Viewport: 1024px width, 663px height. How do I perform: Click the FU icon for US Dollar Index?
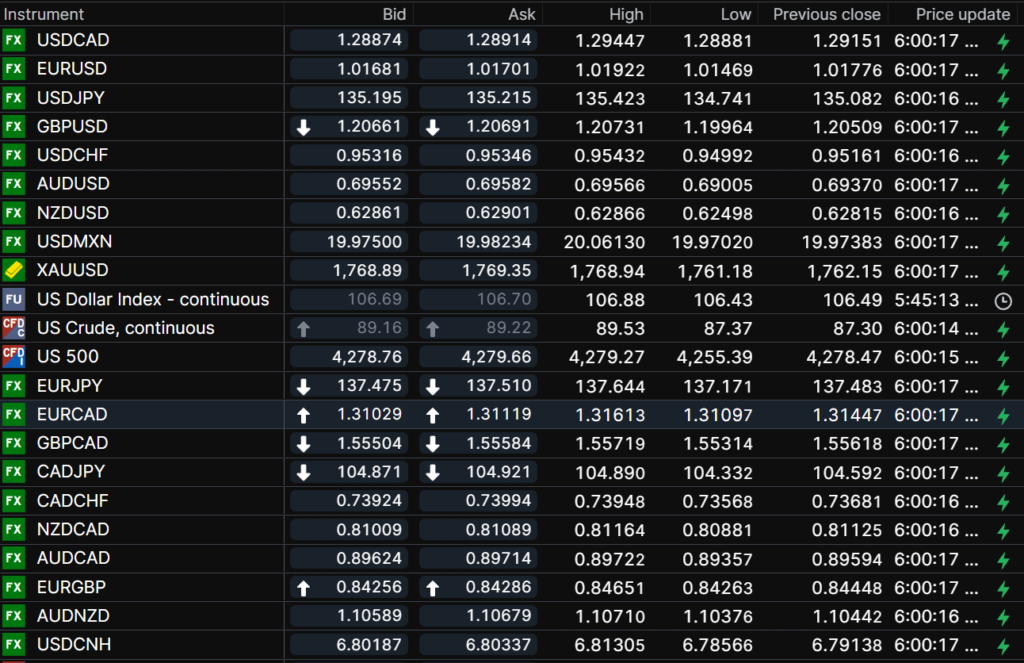point(13,299)
